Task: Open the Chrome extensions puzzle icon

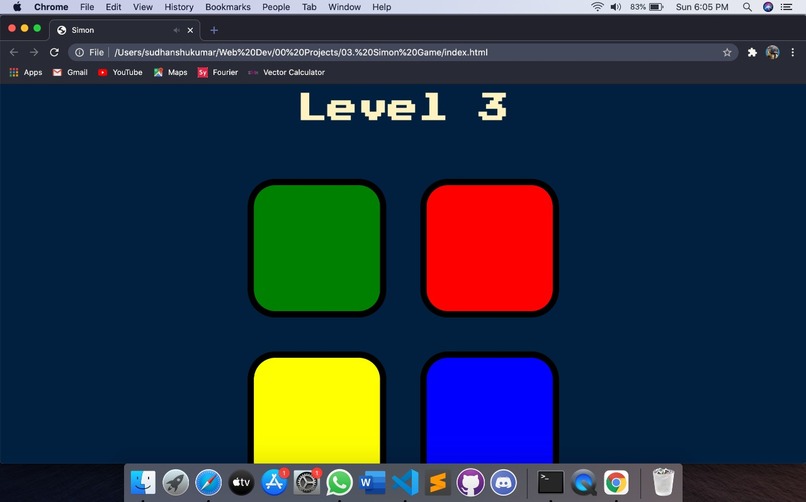Action: [752, 52]
